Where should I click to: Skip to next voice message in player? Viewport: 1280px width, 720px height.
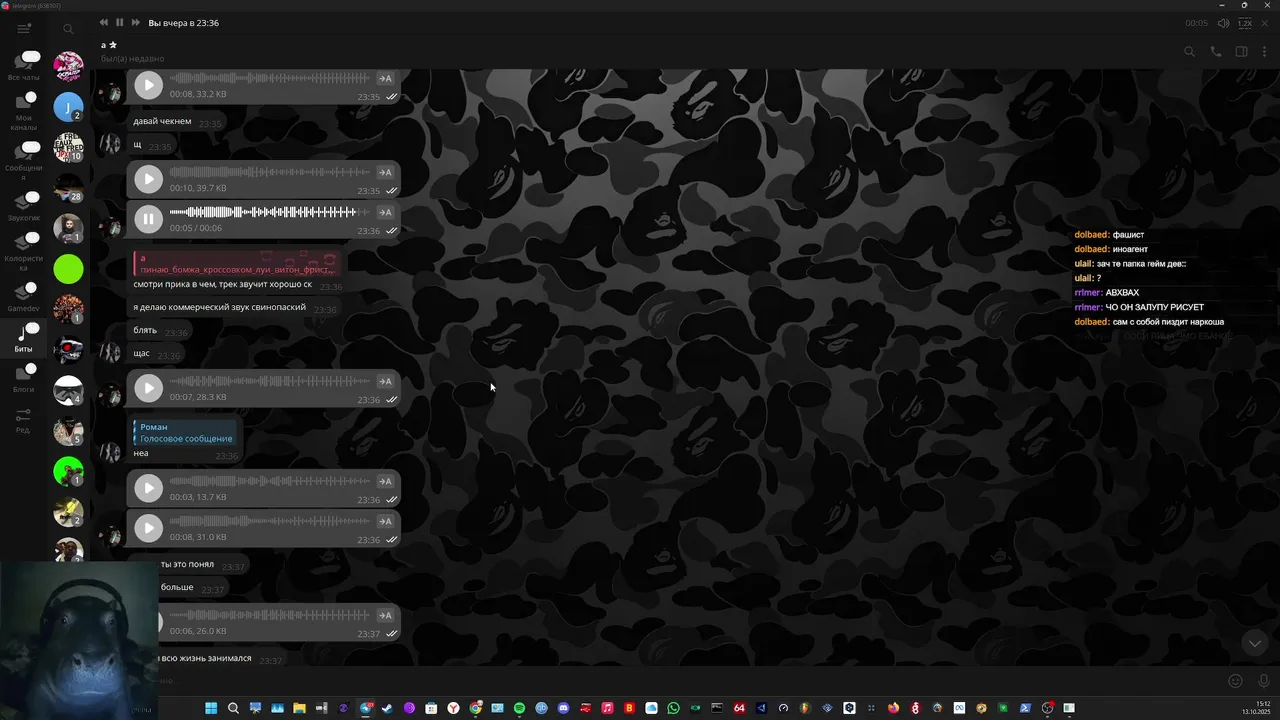[x=136, y=22]
